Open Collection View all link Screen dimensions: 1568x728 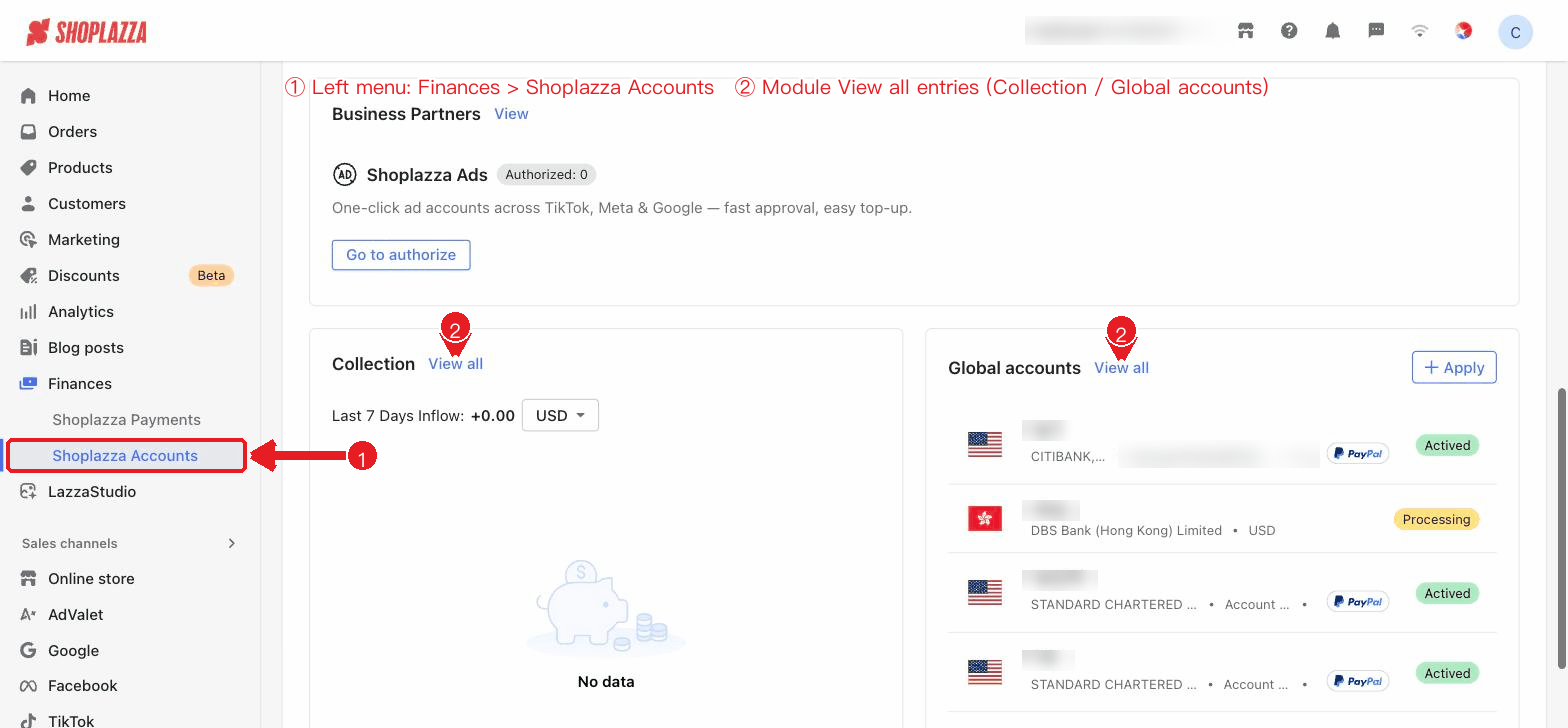pos(456,364)
